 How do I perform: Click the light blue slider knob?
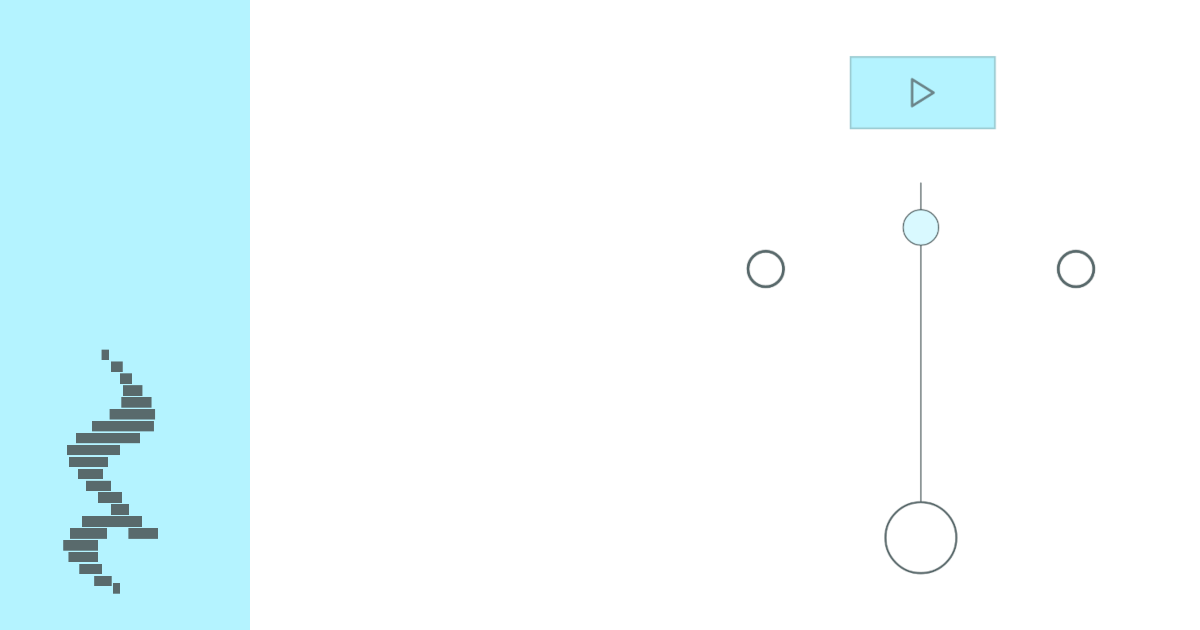(921, 228)
